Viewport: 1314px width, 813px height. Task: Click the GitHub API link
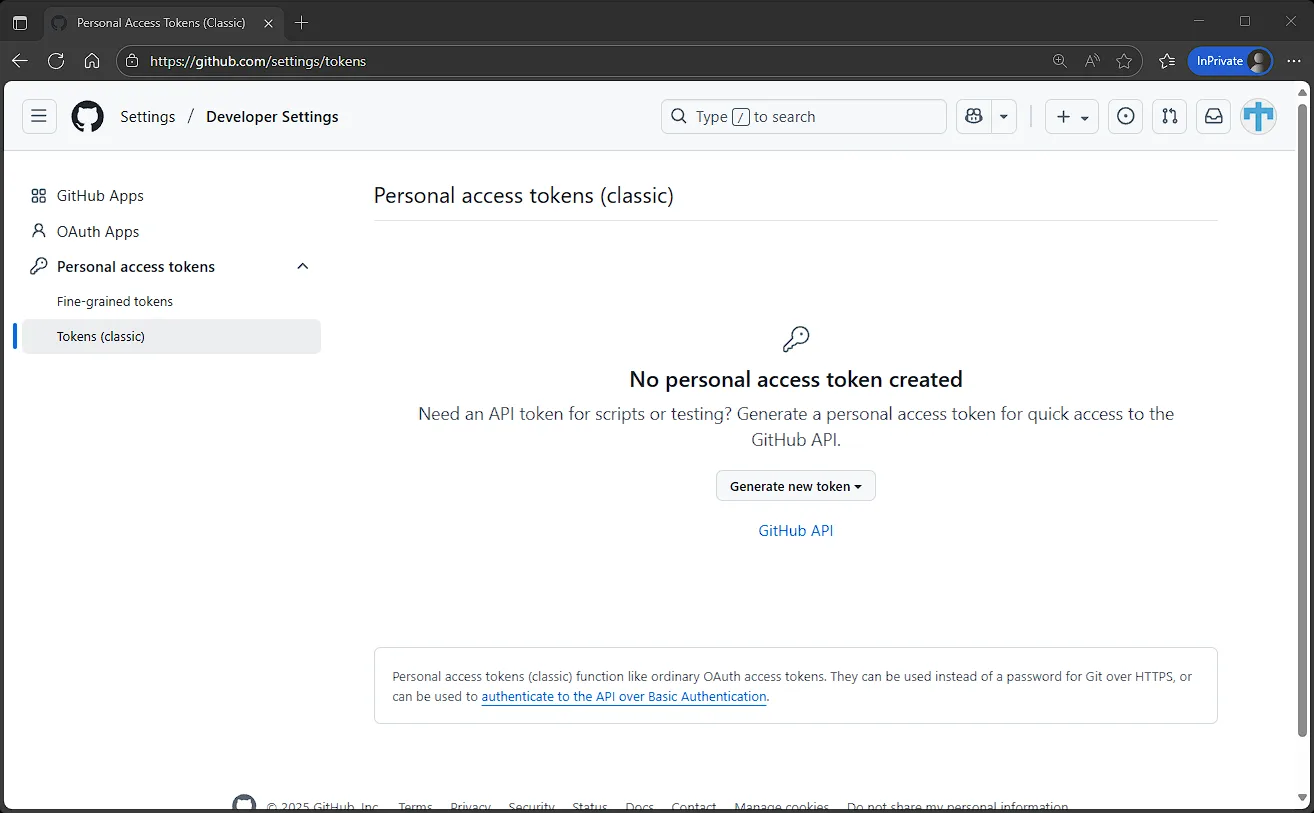point(796,531)
